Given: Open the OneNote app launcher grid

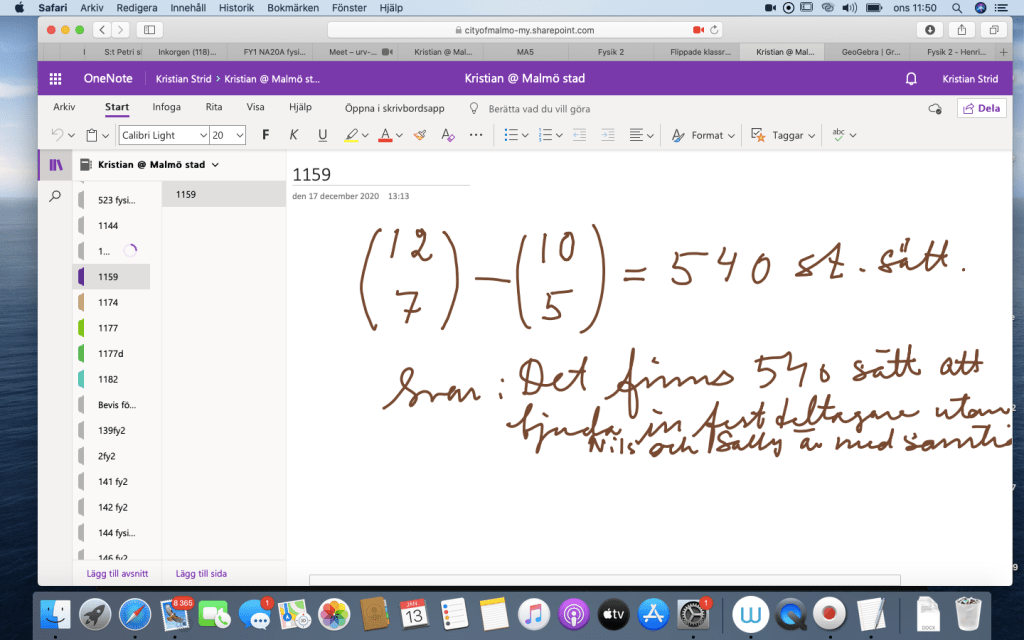Looking at the screenshot, I should coord(56,79).
